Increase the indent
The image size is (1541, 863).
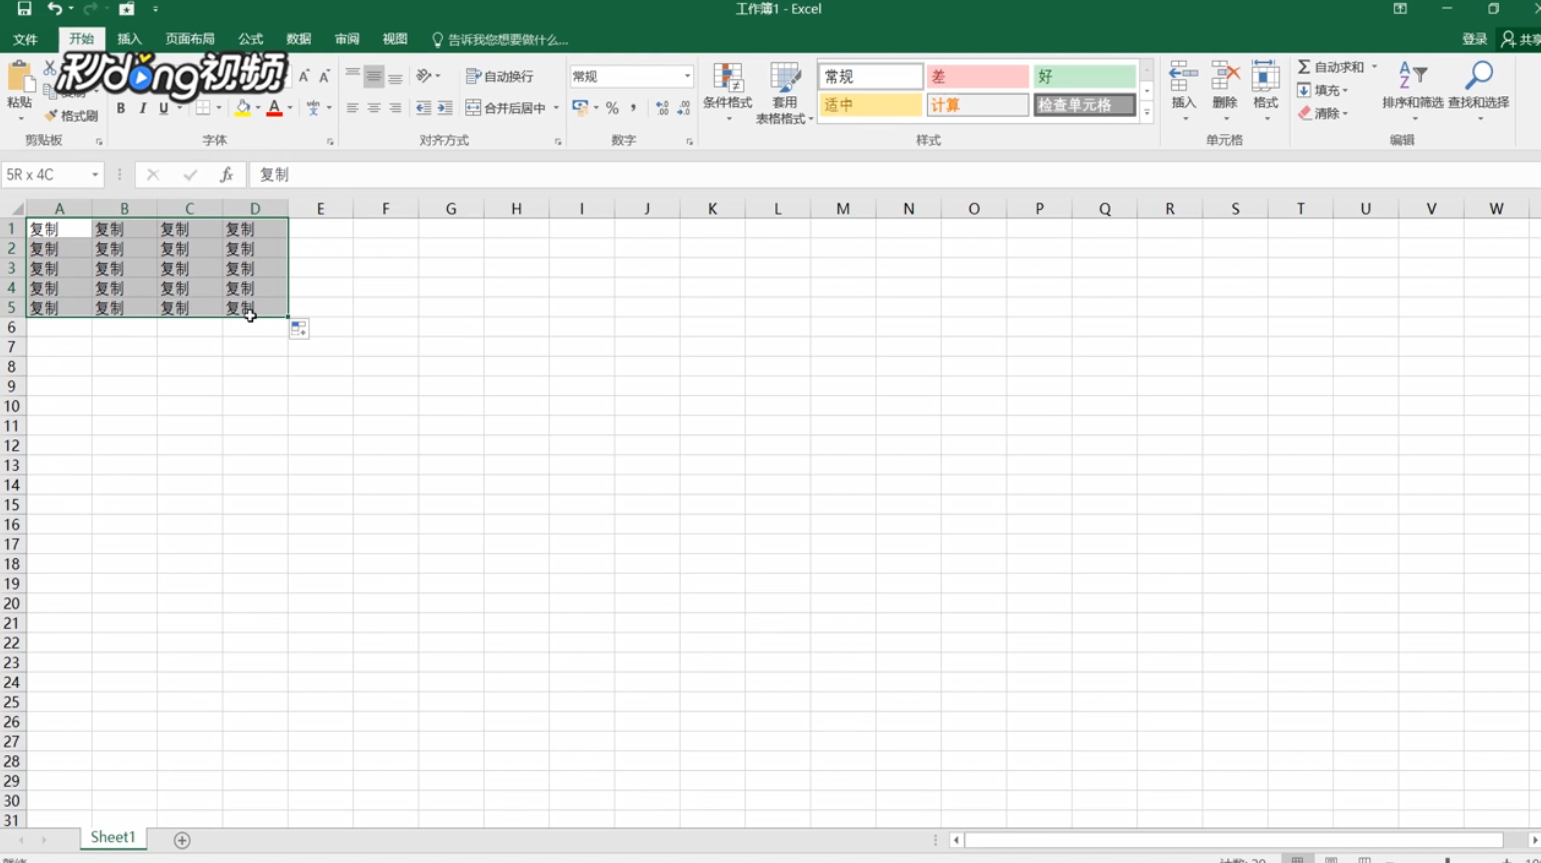[x=445, y=108]
